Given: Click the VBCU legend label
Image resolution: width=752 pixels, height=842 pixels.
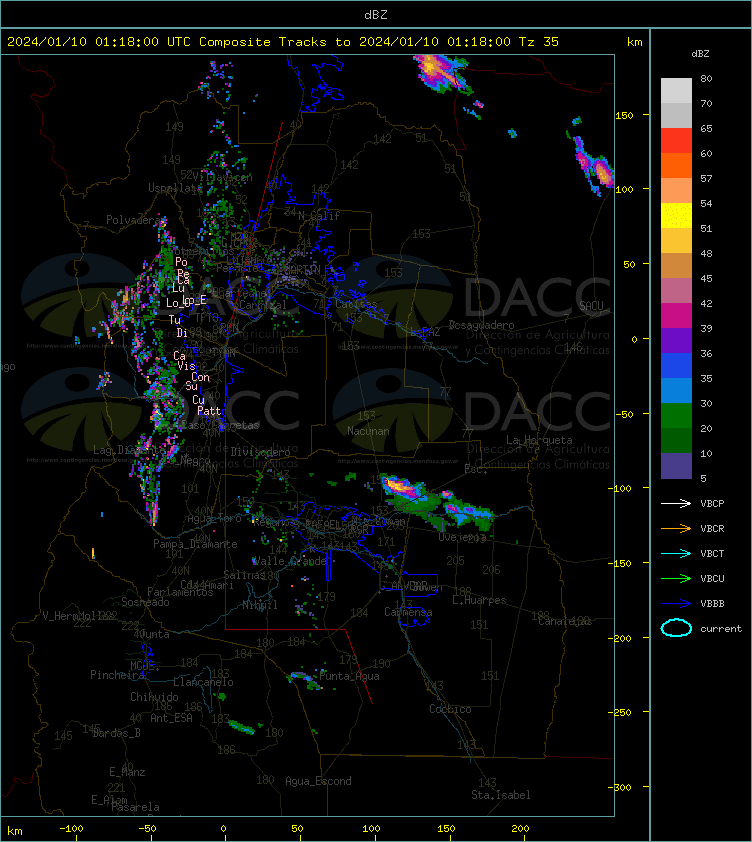Looking at the screenshot, I should pos(712,578).
